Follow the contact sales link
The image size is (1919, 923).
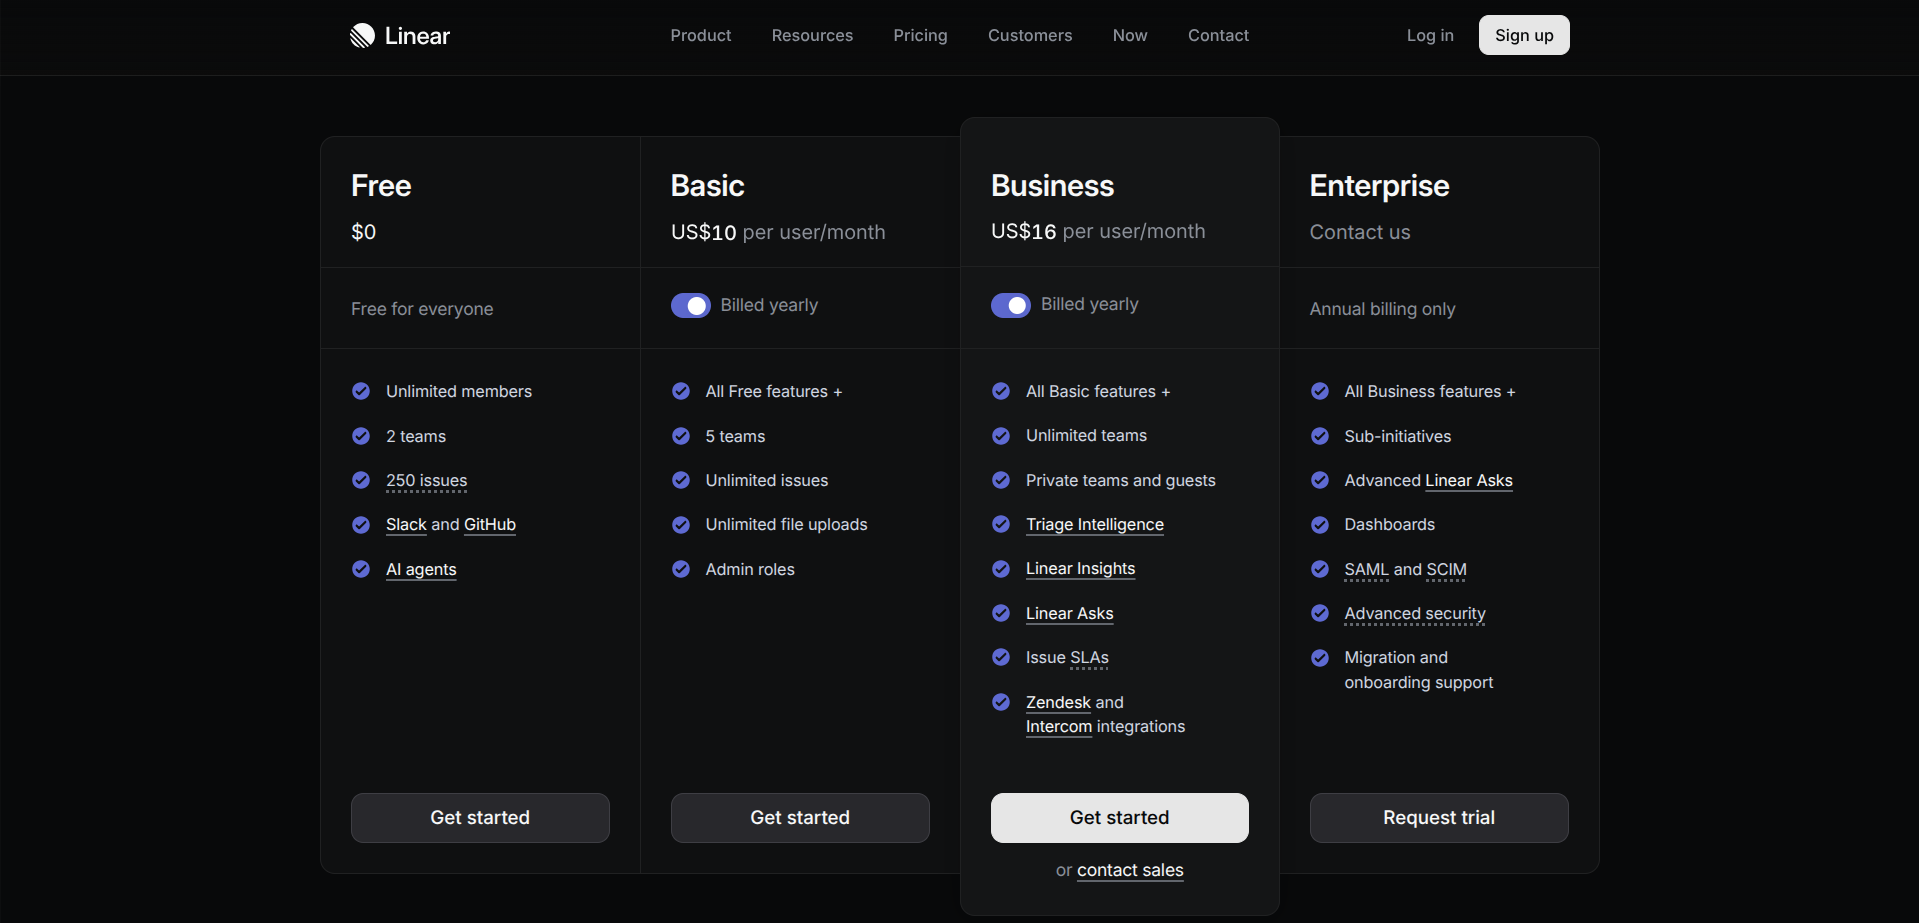click(x=1130, y=870)
